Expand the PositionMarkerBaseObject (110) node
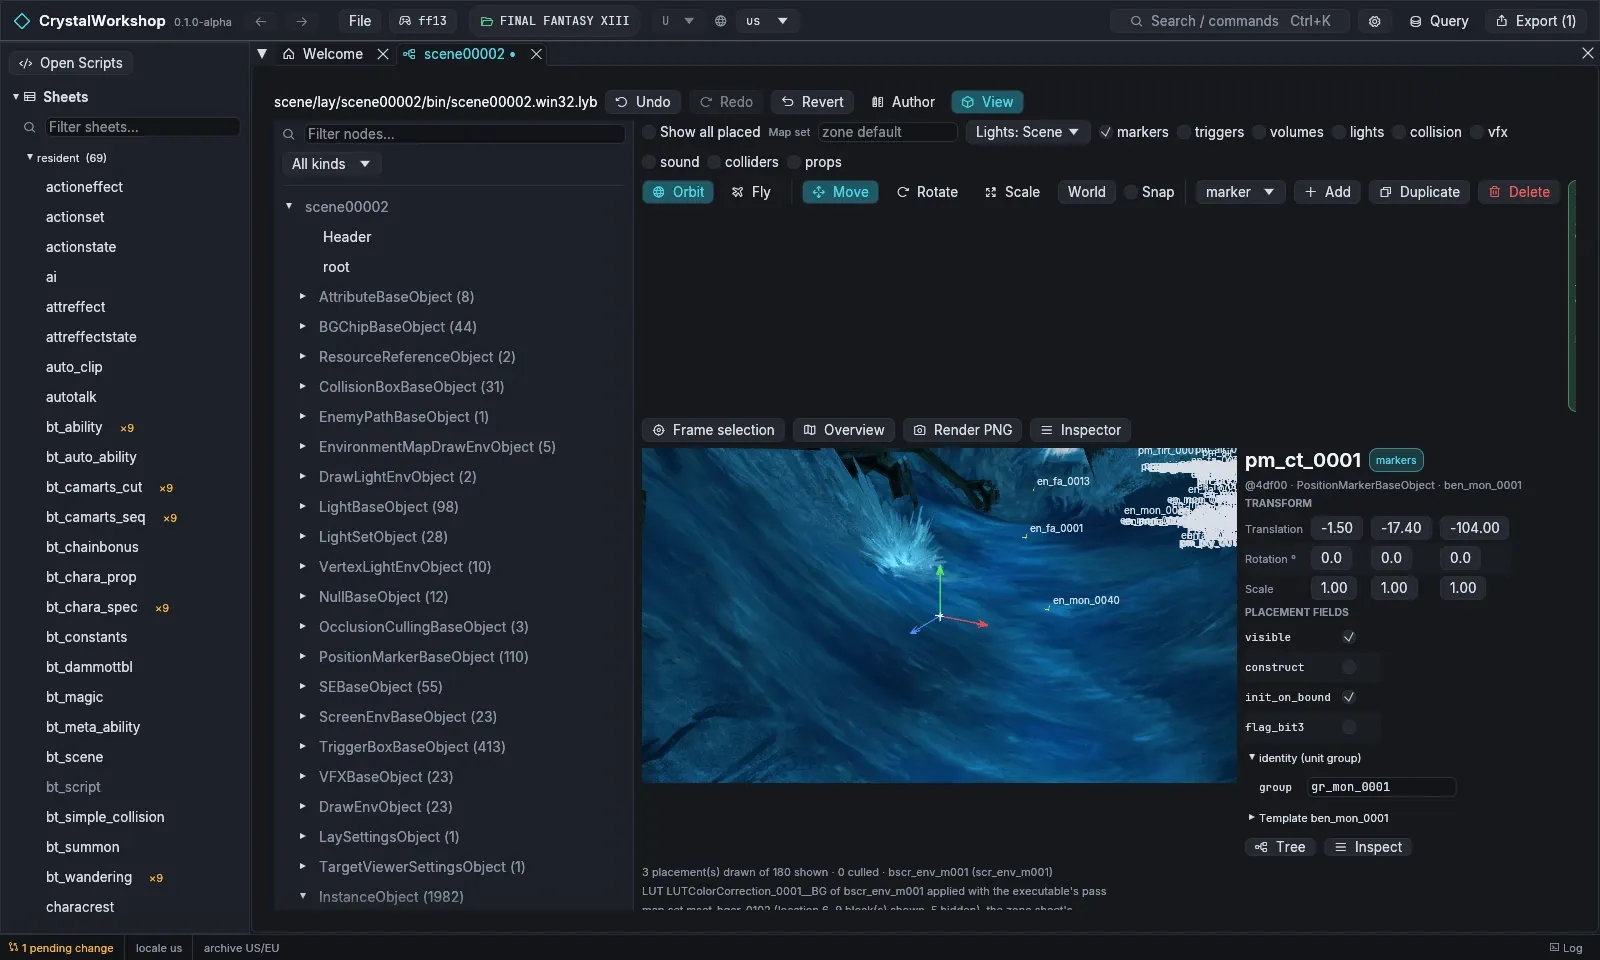 click(302, 657)
